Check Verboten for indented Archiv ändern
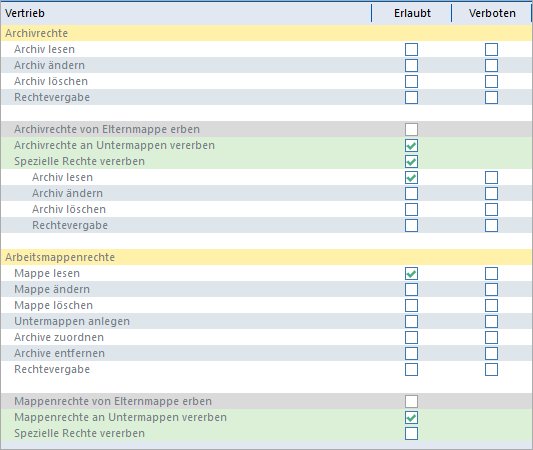 point(492,193)
